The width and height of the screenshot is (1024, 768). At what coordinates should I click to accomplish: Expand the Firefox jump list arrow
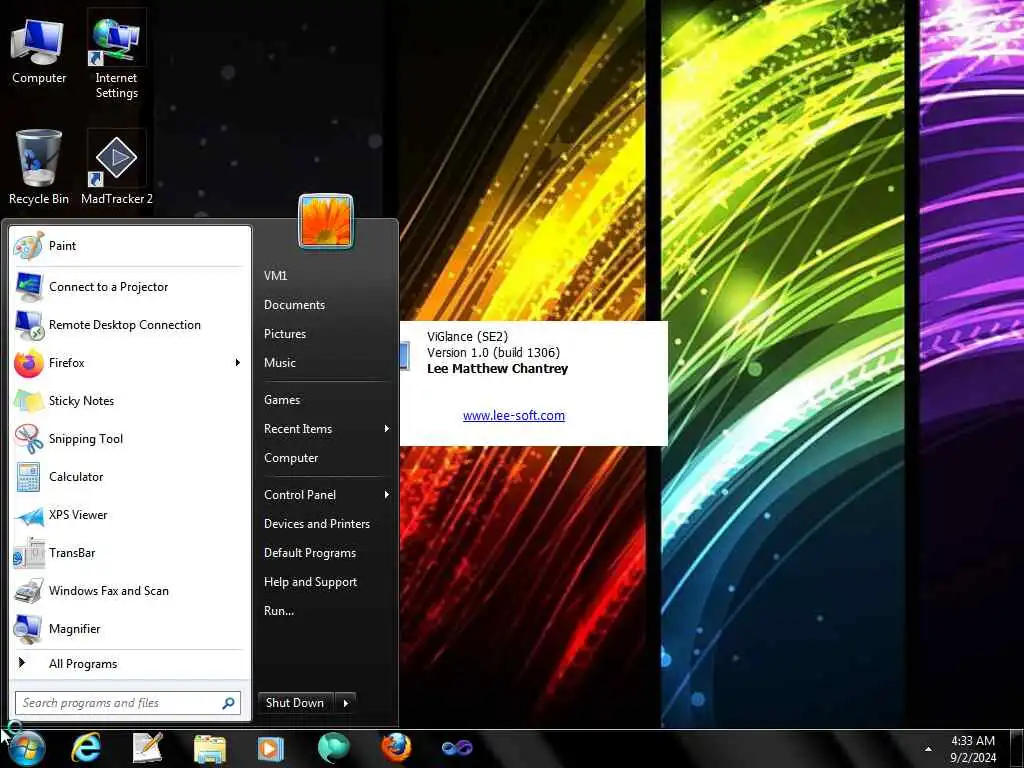(x=238, y=362)
